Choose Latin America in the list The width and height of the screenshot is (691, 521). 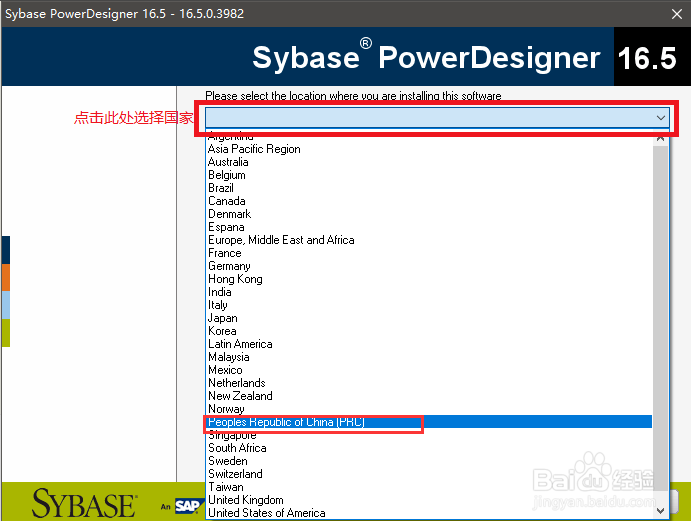pyautogui.click(x=430, y=344)
